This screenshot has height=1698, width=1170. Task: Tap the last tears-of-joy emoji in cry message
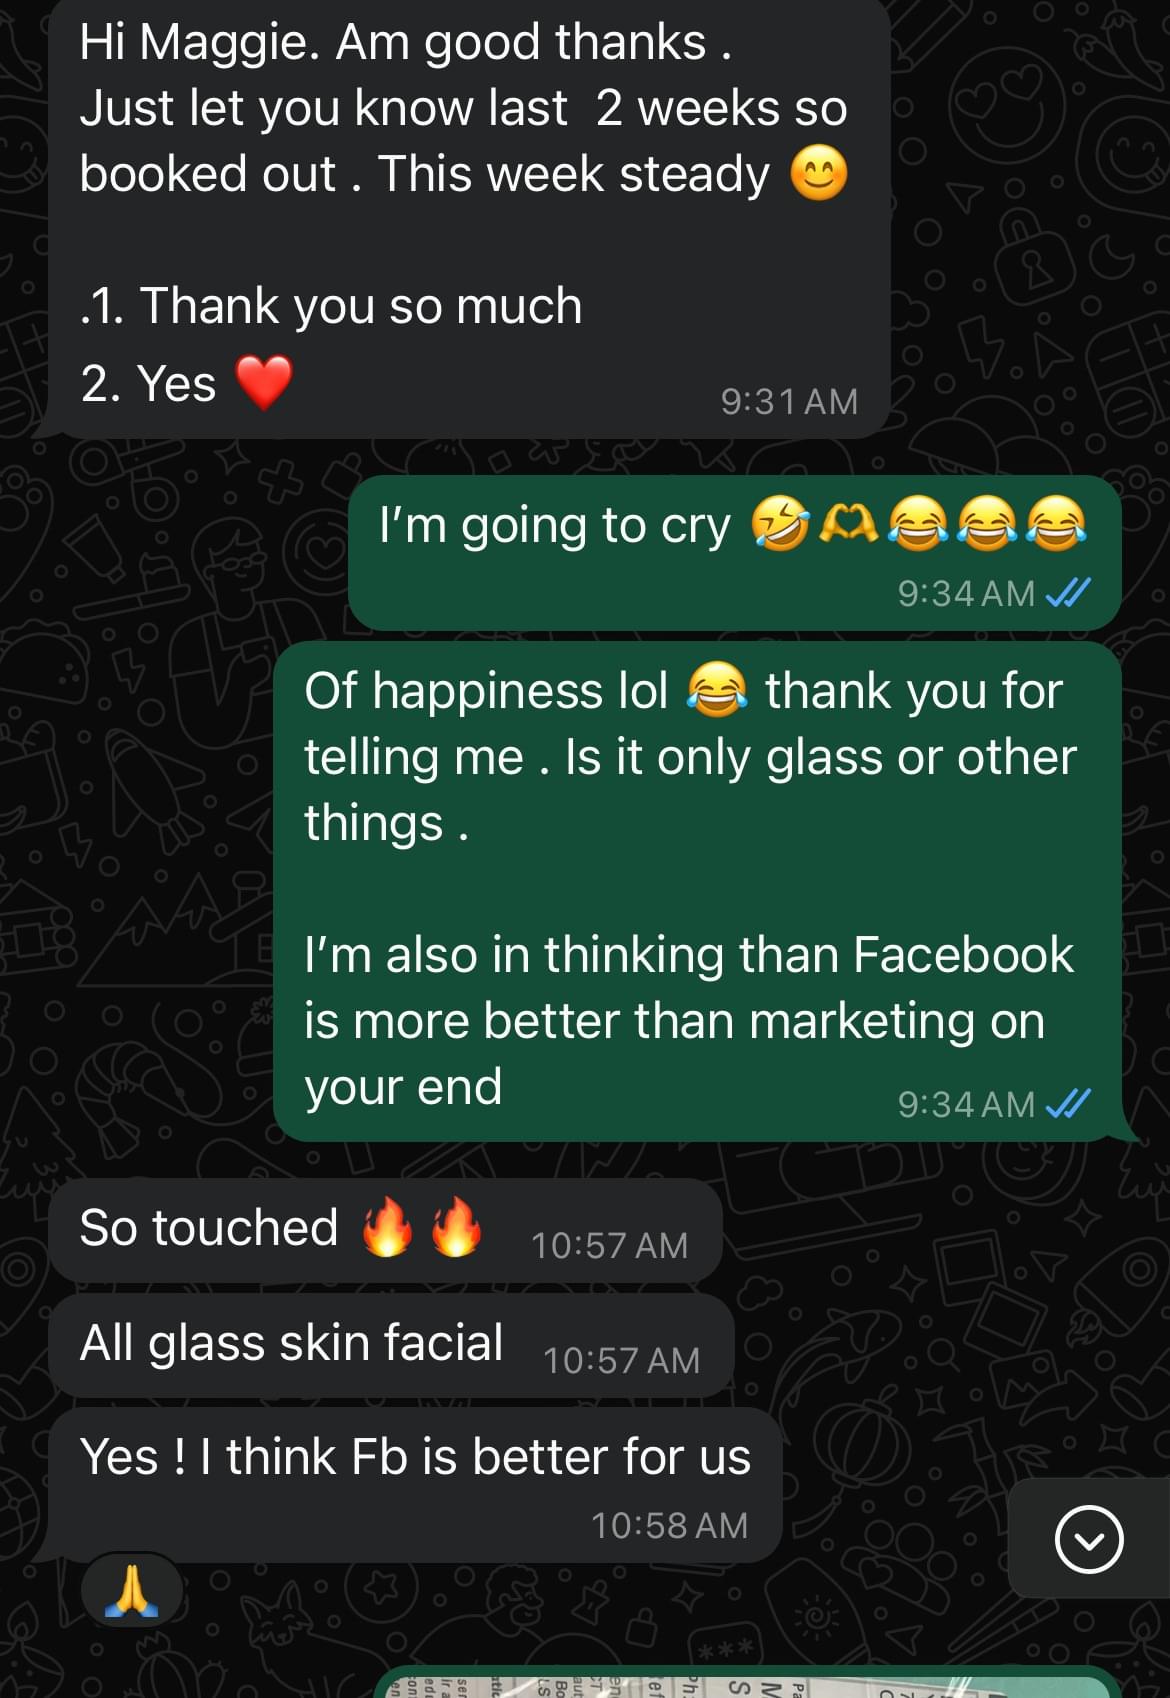click(1057, 524)
